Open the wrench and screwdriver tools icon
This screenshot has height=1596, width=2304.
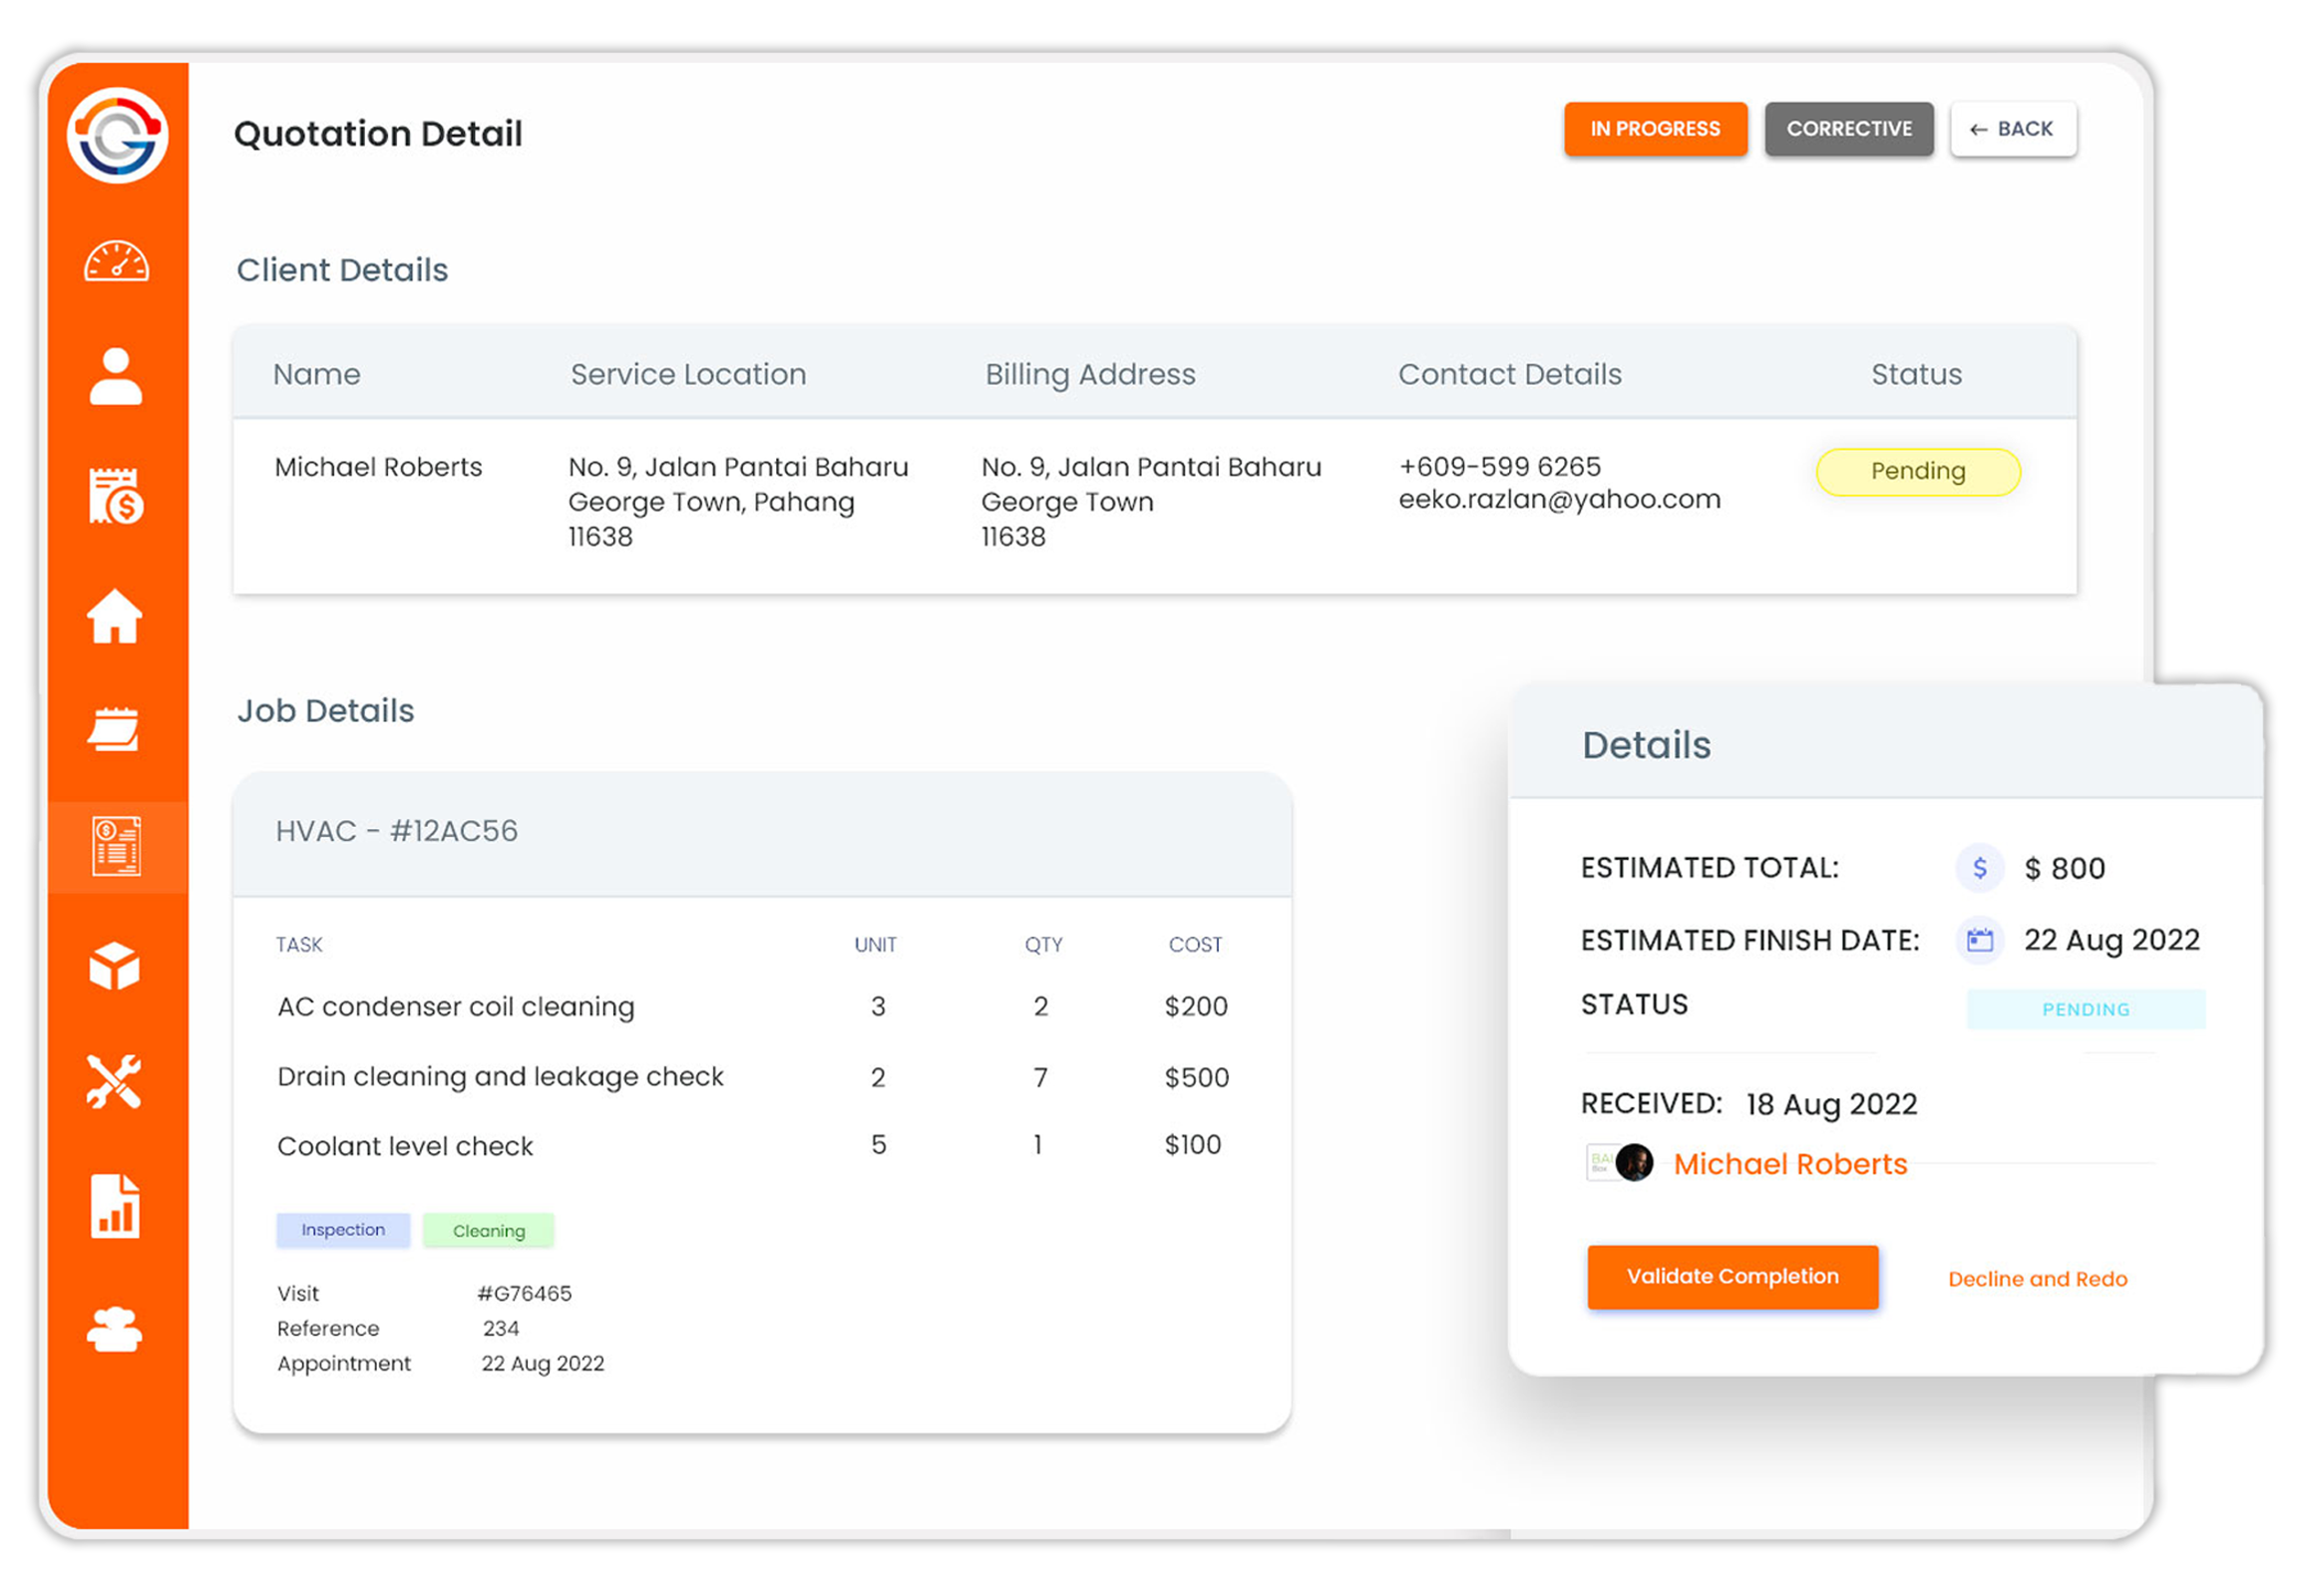(114, 1083)
